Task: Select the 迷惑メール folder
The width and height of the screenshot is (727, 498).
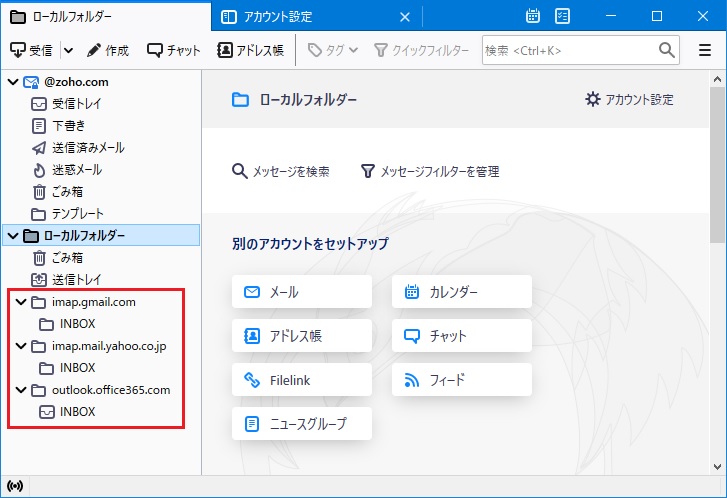Action: pos(76,170)
